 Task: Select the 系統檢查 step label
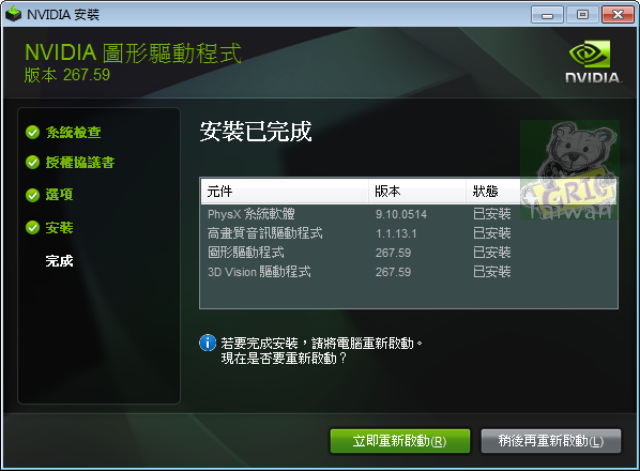point(73,132)
